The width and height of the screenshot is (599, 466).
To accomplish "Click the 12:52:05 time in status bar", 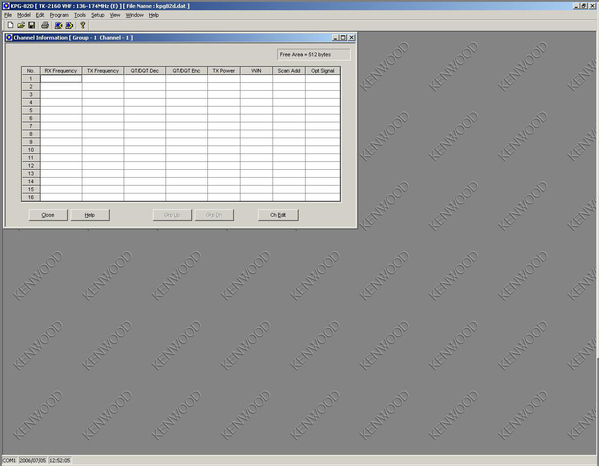I will tap(60, 460).
